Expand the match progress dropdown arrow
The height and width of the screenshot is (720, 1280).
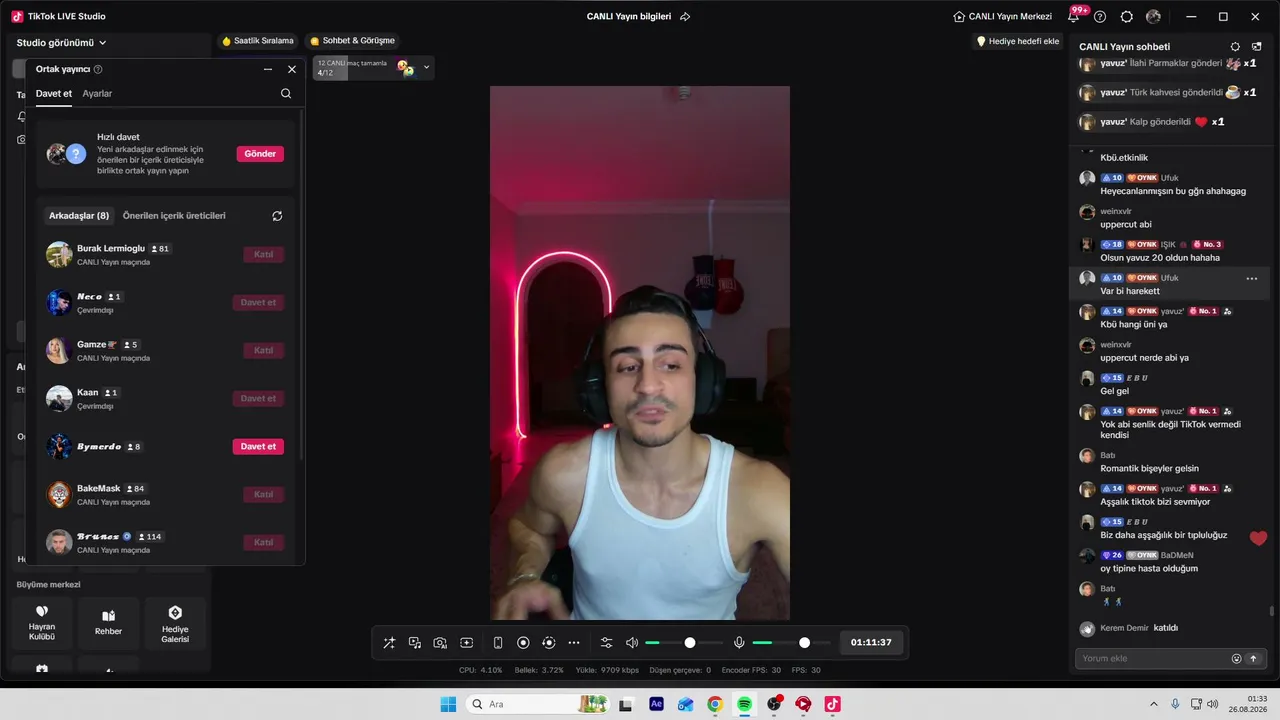point(427,68)
